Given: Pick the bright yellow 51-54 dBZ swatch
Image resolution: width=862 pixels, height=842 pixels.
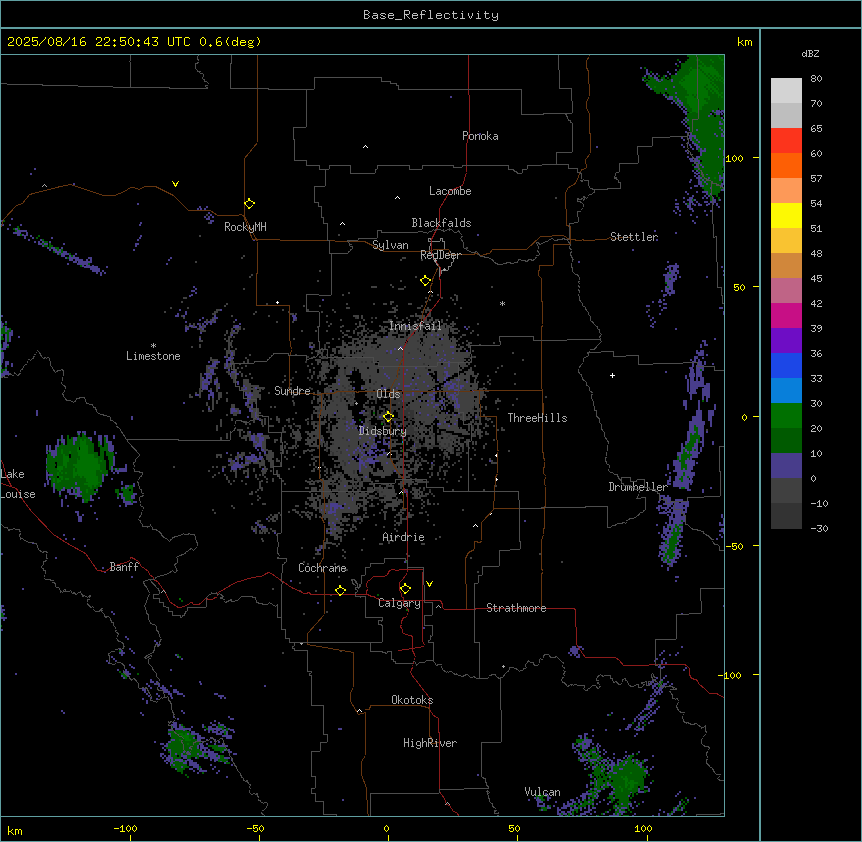Looking at the screenshot, I should point(786,215).
